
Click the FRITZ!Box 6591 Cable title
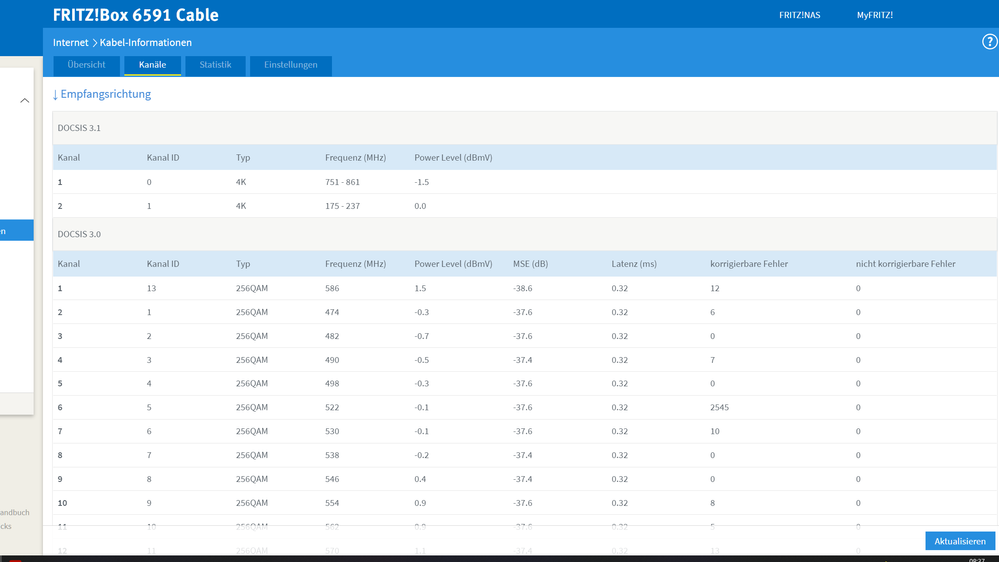click(x=136, y=15)
